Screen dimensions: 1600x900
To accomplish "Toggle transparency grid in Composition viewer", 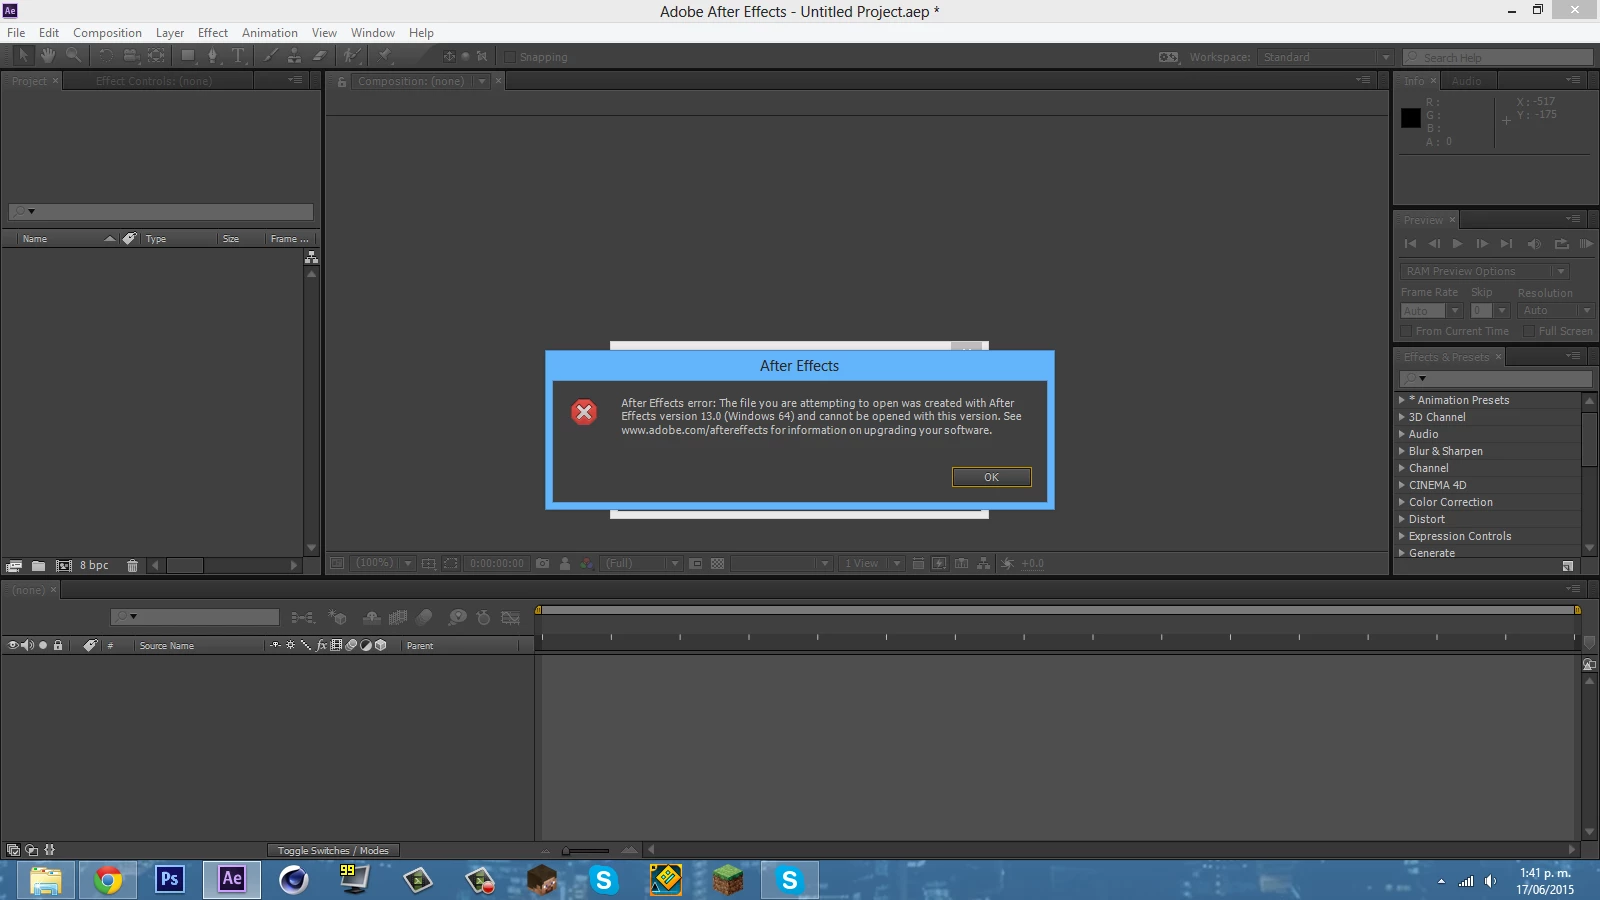I will tap(717, 564).
